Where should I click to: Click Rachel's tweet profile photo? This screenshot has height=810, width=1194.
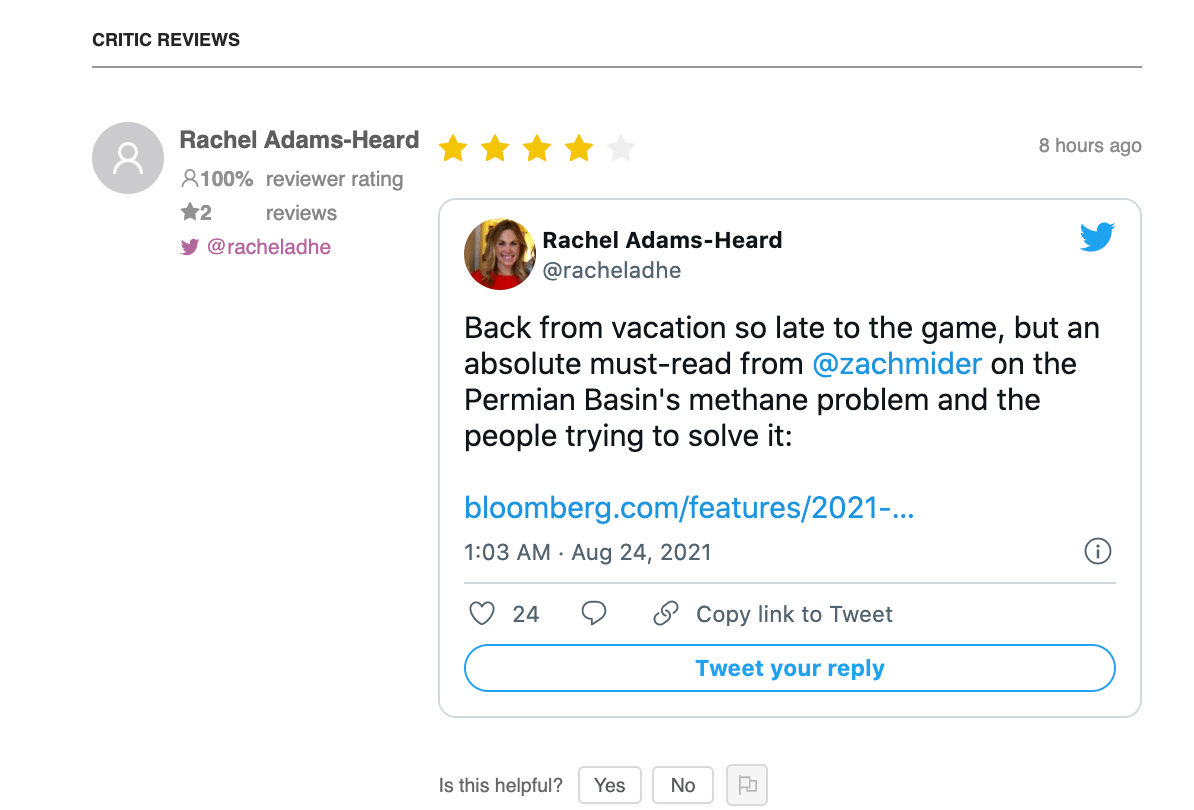pyautogui.click(x=500, y=254)
